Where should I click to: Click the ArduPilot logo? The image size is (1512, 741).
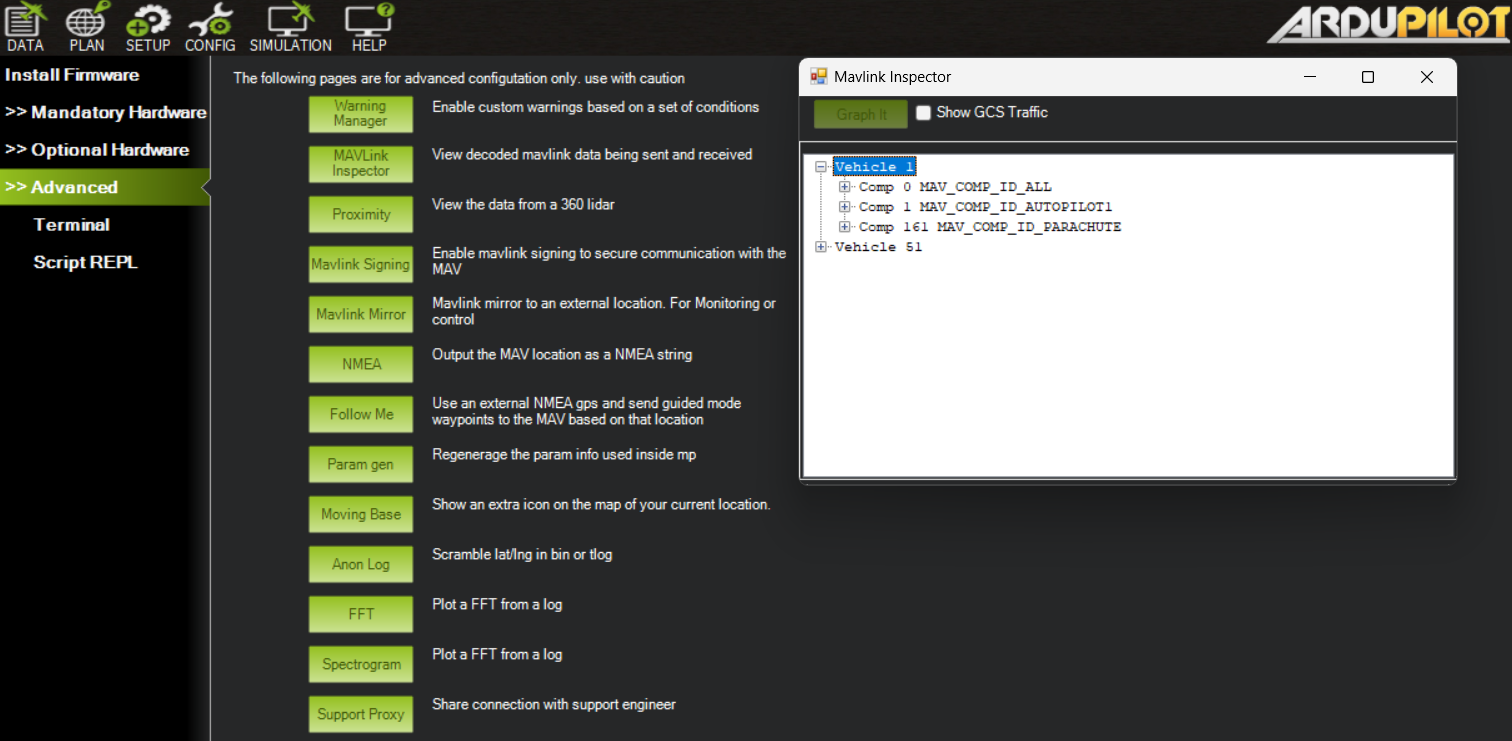1388,25
